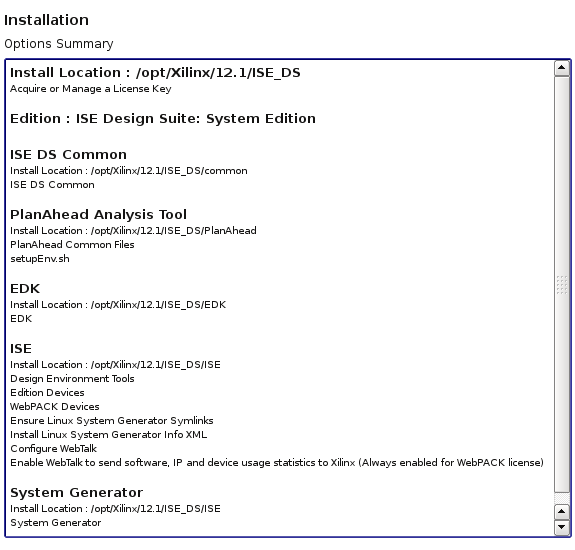Select the Install Location /opt/Xilinx/12.1/ISE_DS heading
The height and width of the screenshot is (550, 575).
tap(155, 73)
